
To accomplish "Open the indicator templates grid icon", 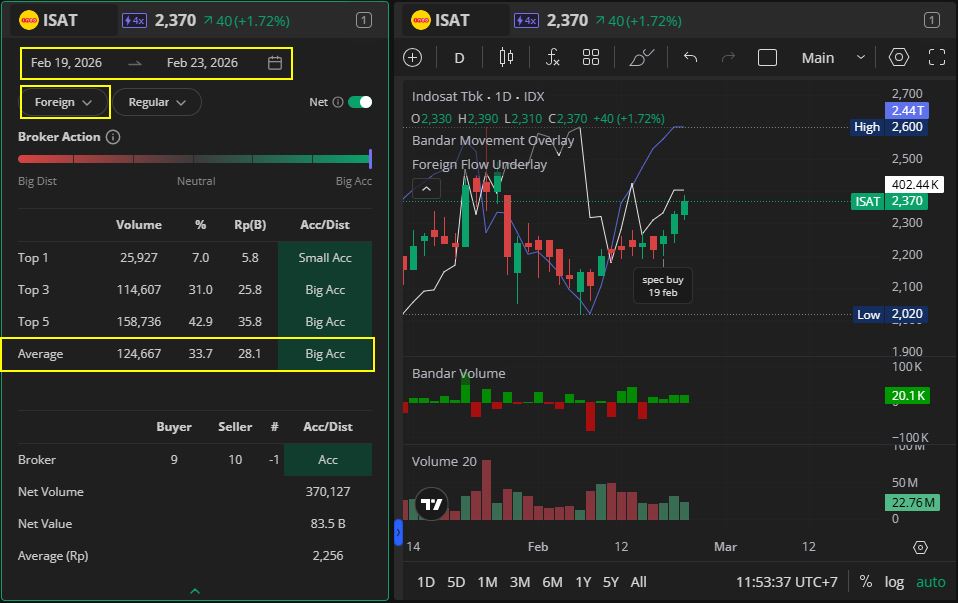I will (591, 57).
